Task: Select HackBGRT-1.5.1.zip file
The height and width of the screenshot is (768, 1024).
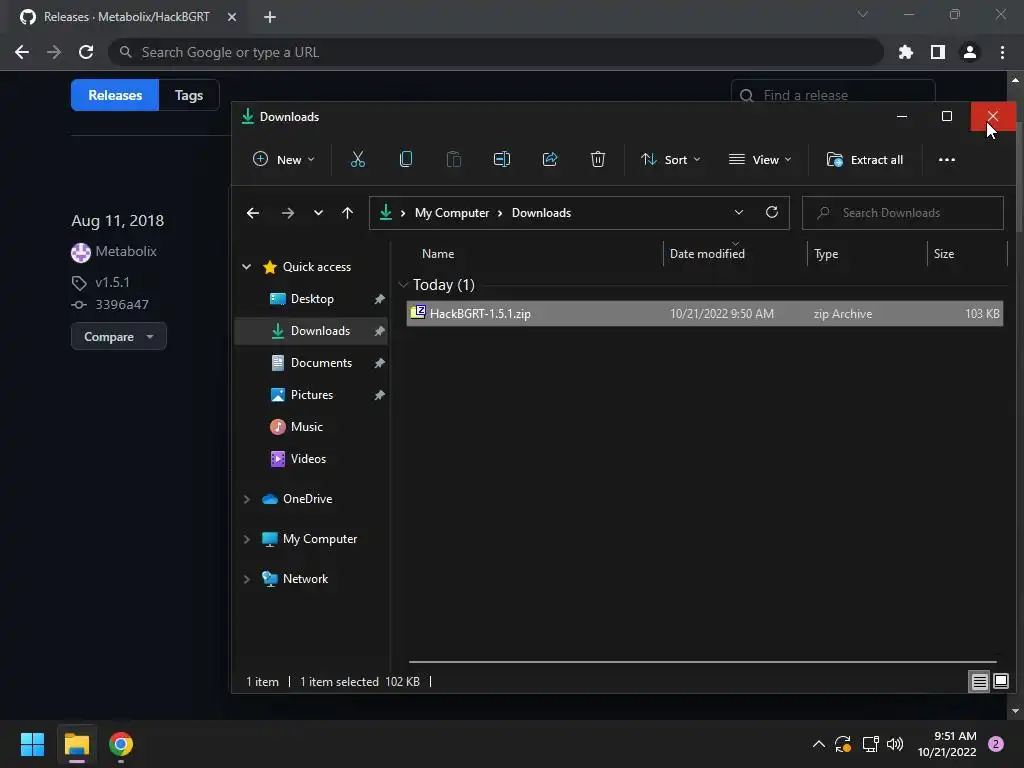Action: (705, 313)
